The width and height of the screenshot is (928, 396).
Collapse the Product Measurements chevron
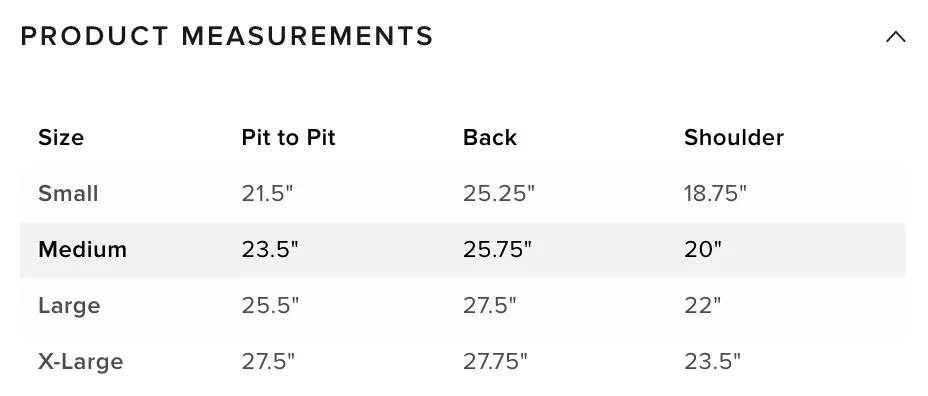pos(895,37)
